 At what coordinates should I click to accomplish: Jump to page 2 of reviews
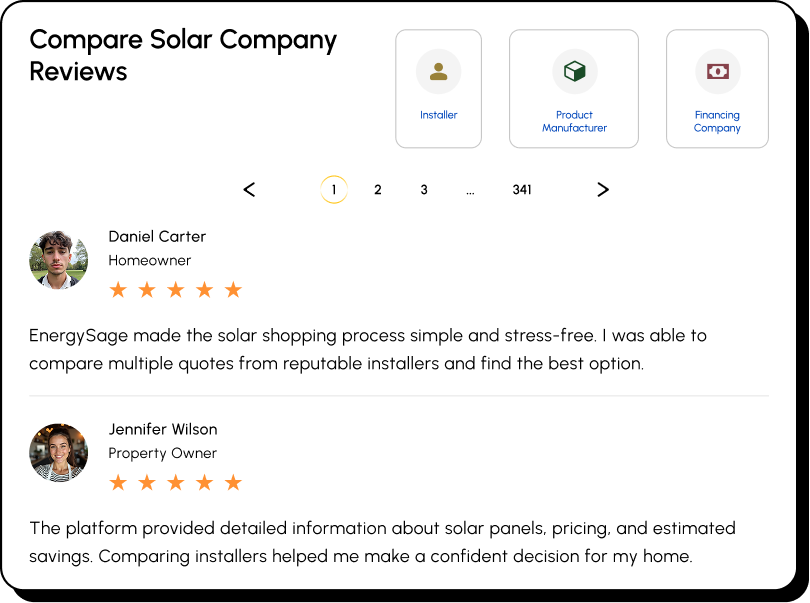378,190
